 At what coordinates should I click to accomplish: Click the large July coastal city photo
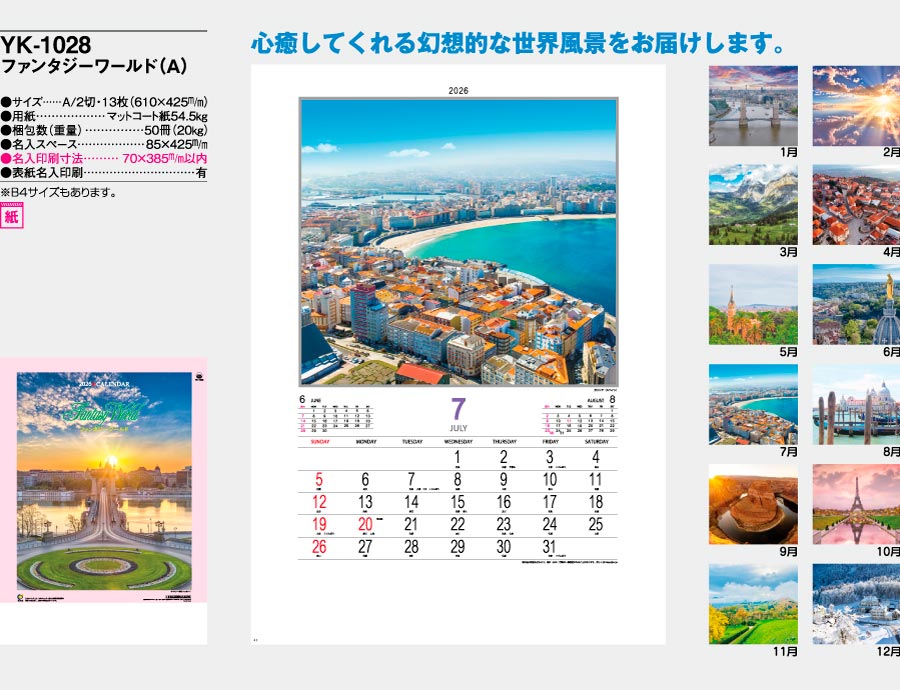(x=458, y=242)
